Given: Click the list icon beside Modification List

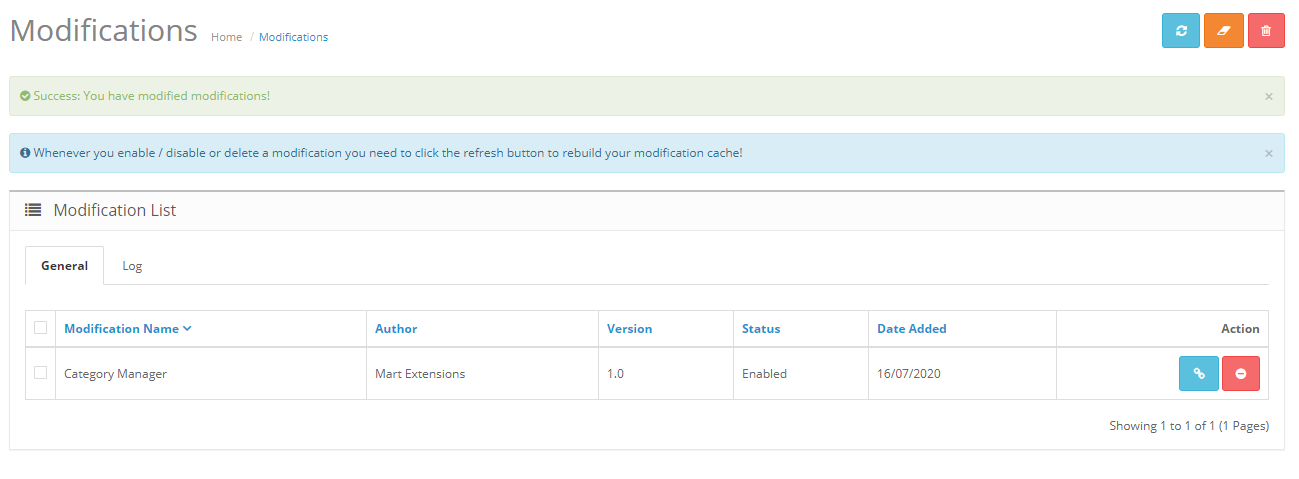Looking at the screenshot, I should point(33,211).
